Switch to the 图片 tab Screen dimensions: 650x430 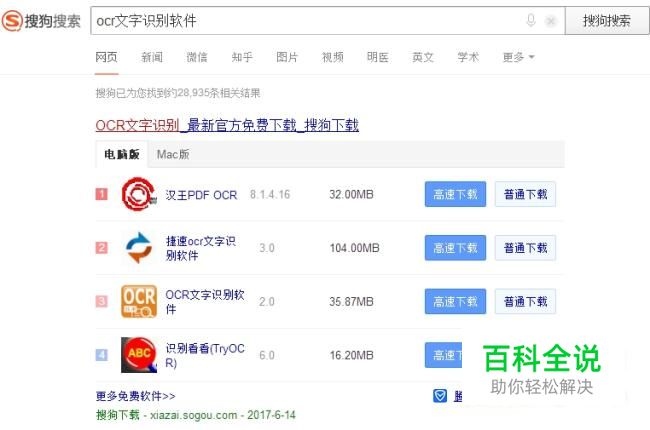pos(287,57)
